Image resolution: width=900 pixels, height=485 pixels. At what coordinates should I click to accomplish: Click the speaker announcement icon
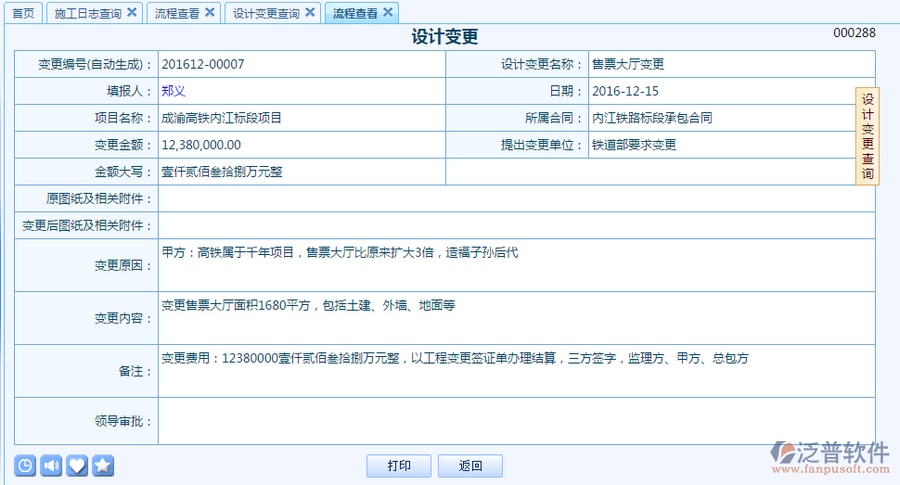point(51,465)
